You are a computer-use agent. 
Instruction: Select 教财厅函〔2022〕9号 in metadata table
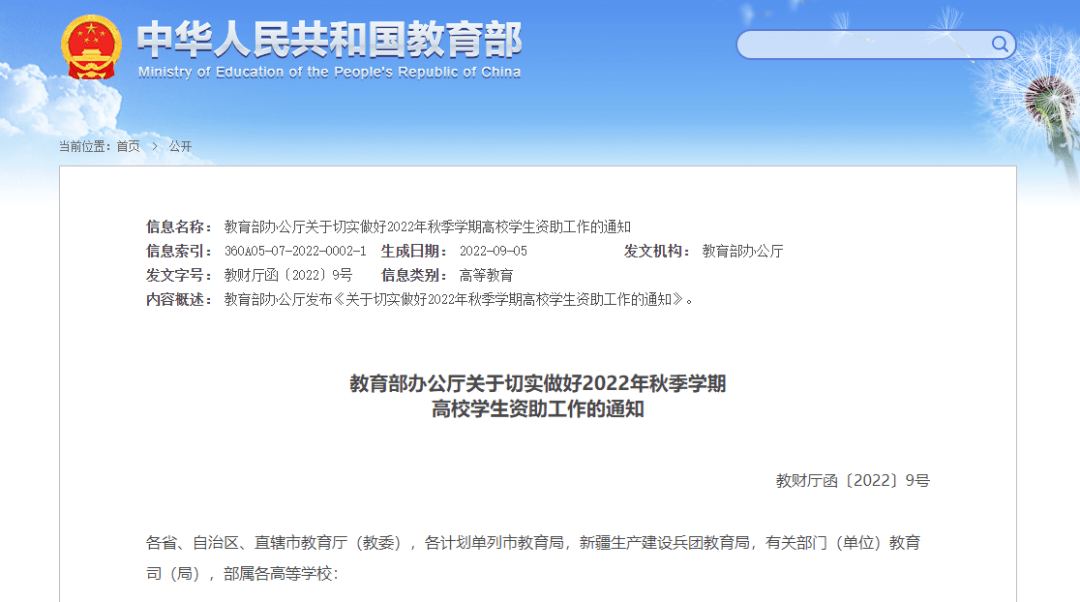288,275
